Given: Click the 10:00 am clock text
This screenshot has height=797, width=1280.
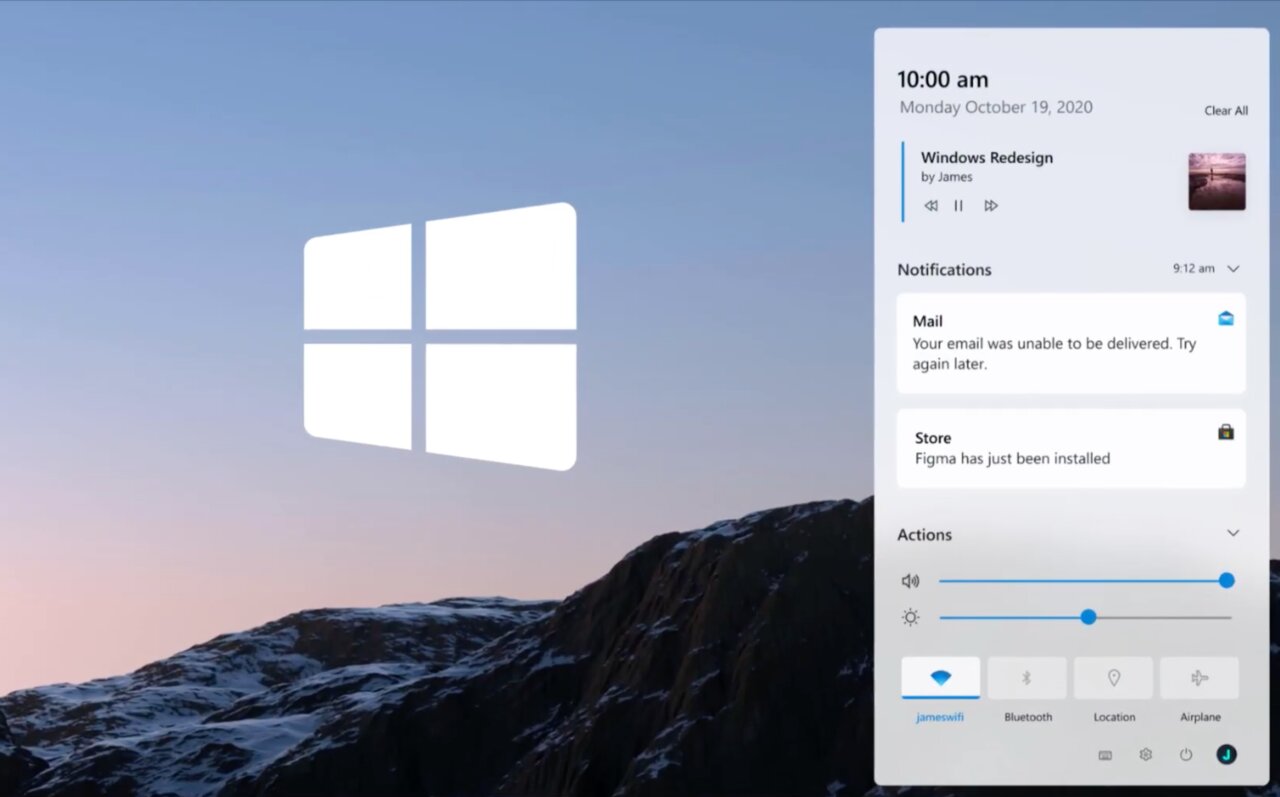Looking at the screenshot, I should (942, 80).
